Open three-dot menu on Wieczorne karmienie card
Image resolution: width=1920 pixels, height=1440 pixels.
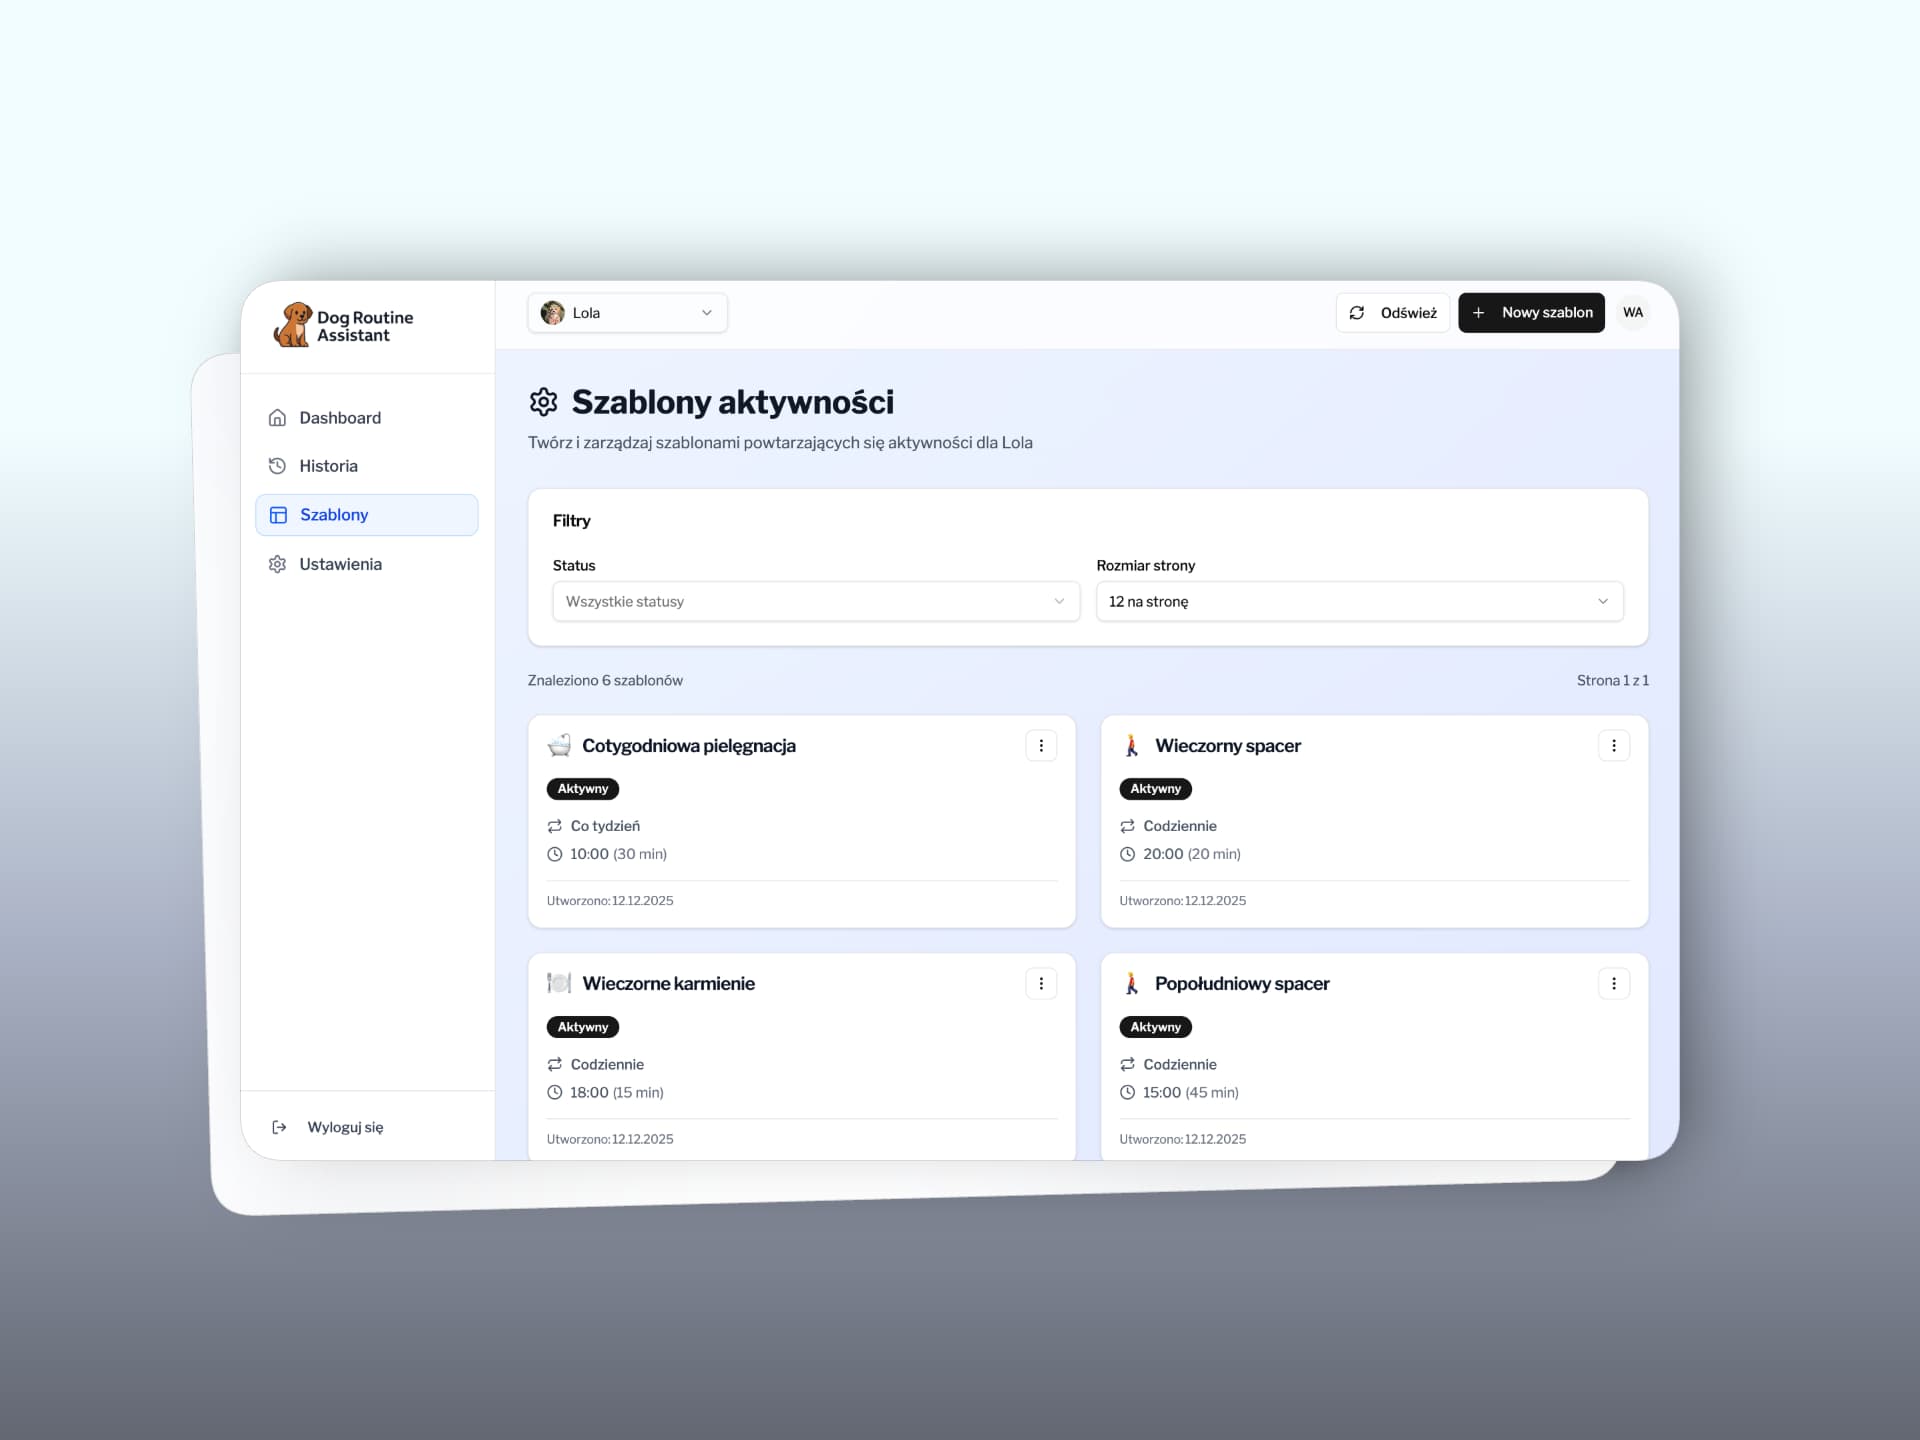coord(1041,983)
